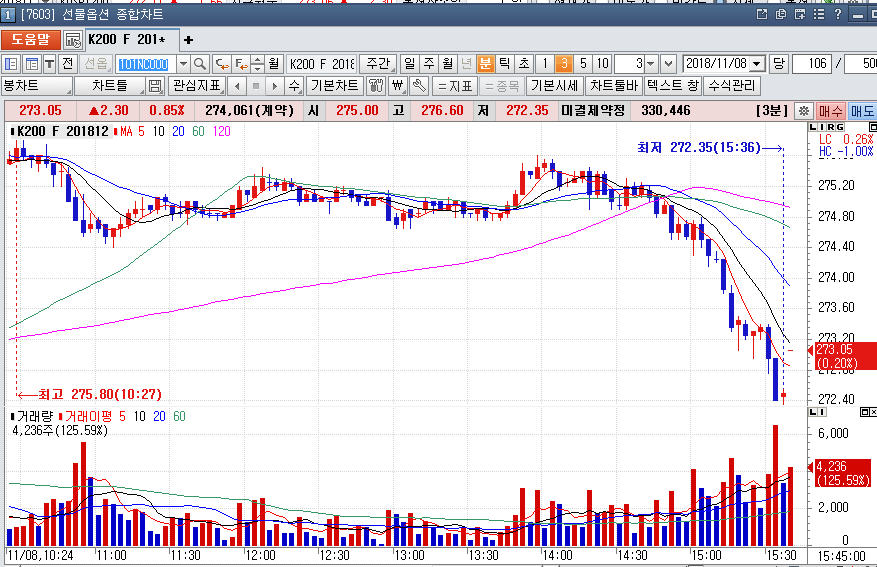Select the K200 F 201* chart tab
This screenshot has height=567, width=877.
(x=127, y=40)
